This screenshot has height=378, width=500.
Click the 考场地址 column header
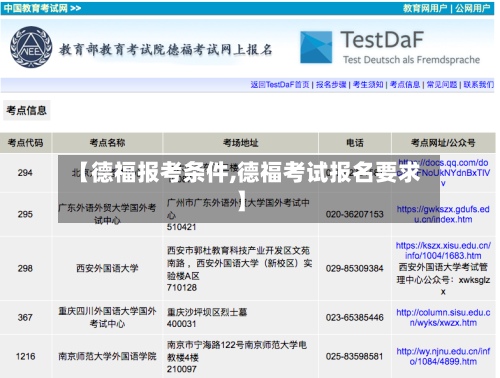(x=241, y=143)
